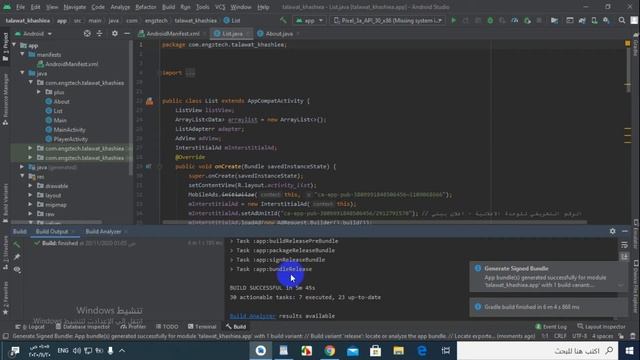The height and width of the screenshot is (360, 640).
Task: Click the Build Analyzer results link
Action: (252, 316)
